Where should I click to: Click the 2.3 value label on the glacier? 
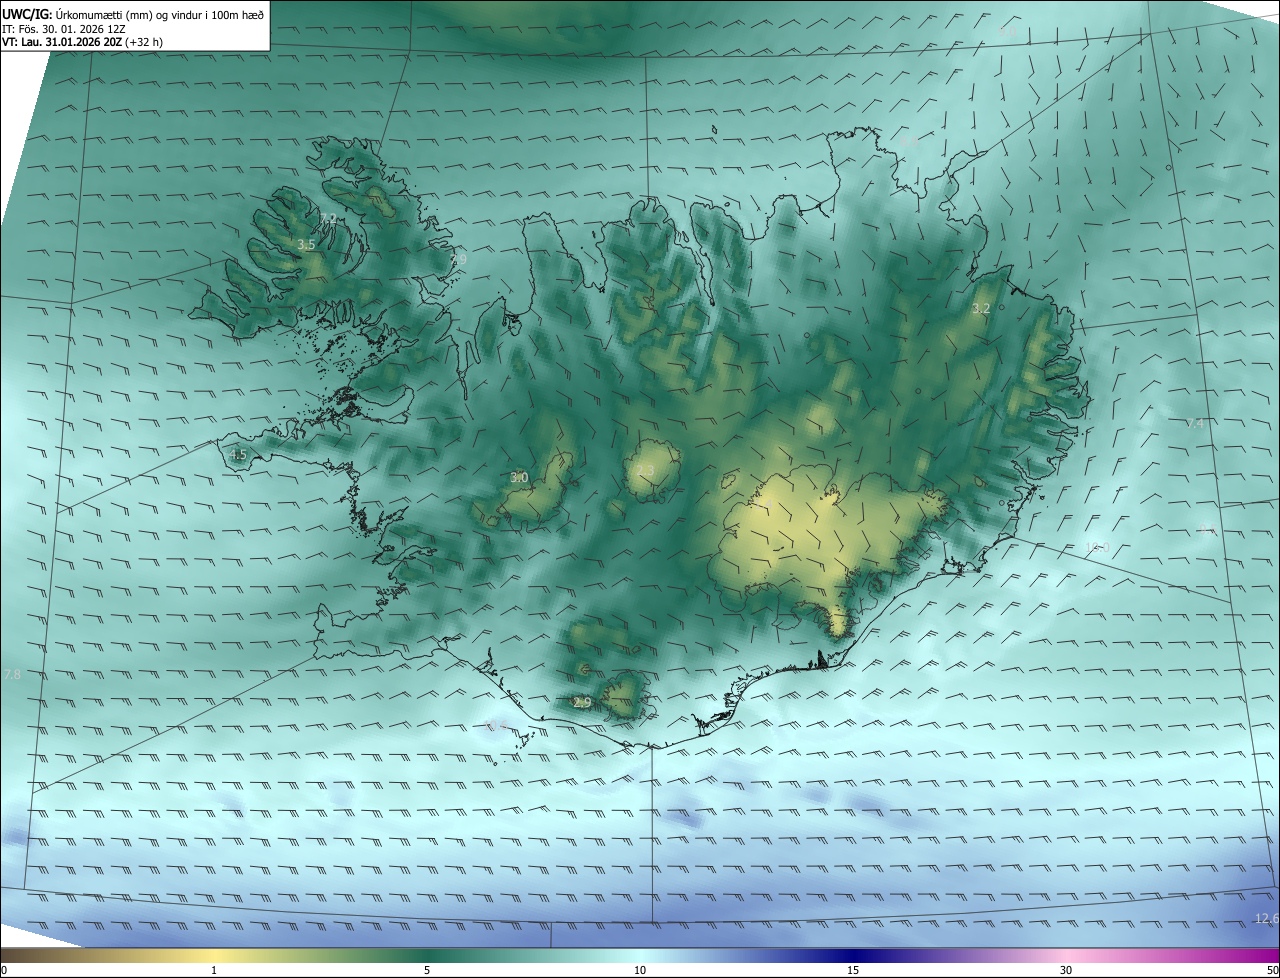[645, 470]
